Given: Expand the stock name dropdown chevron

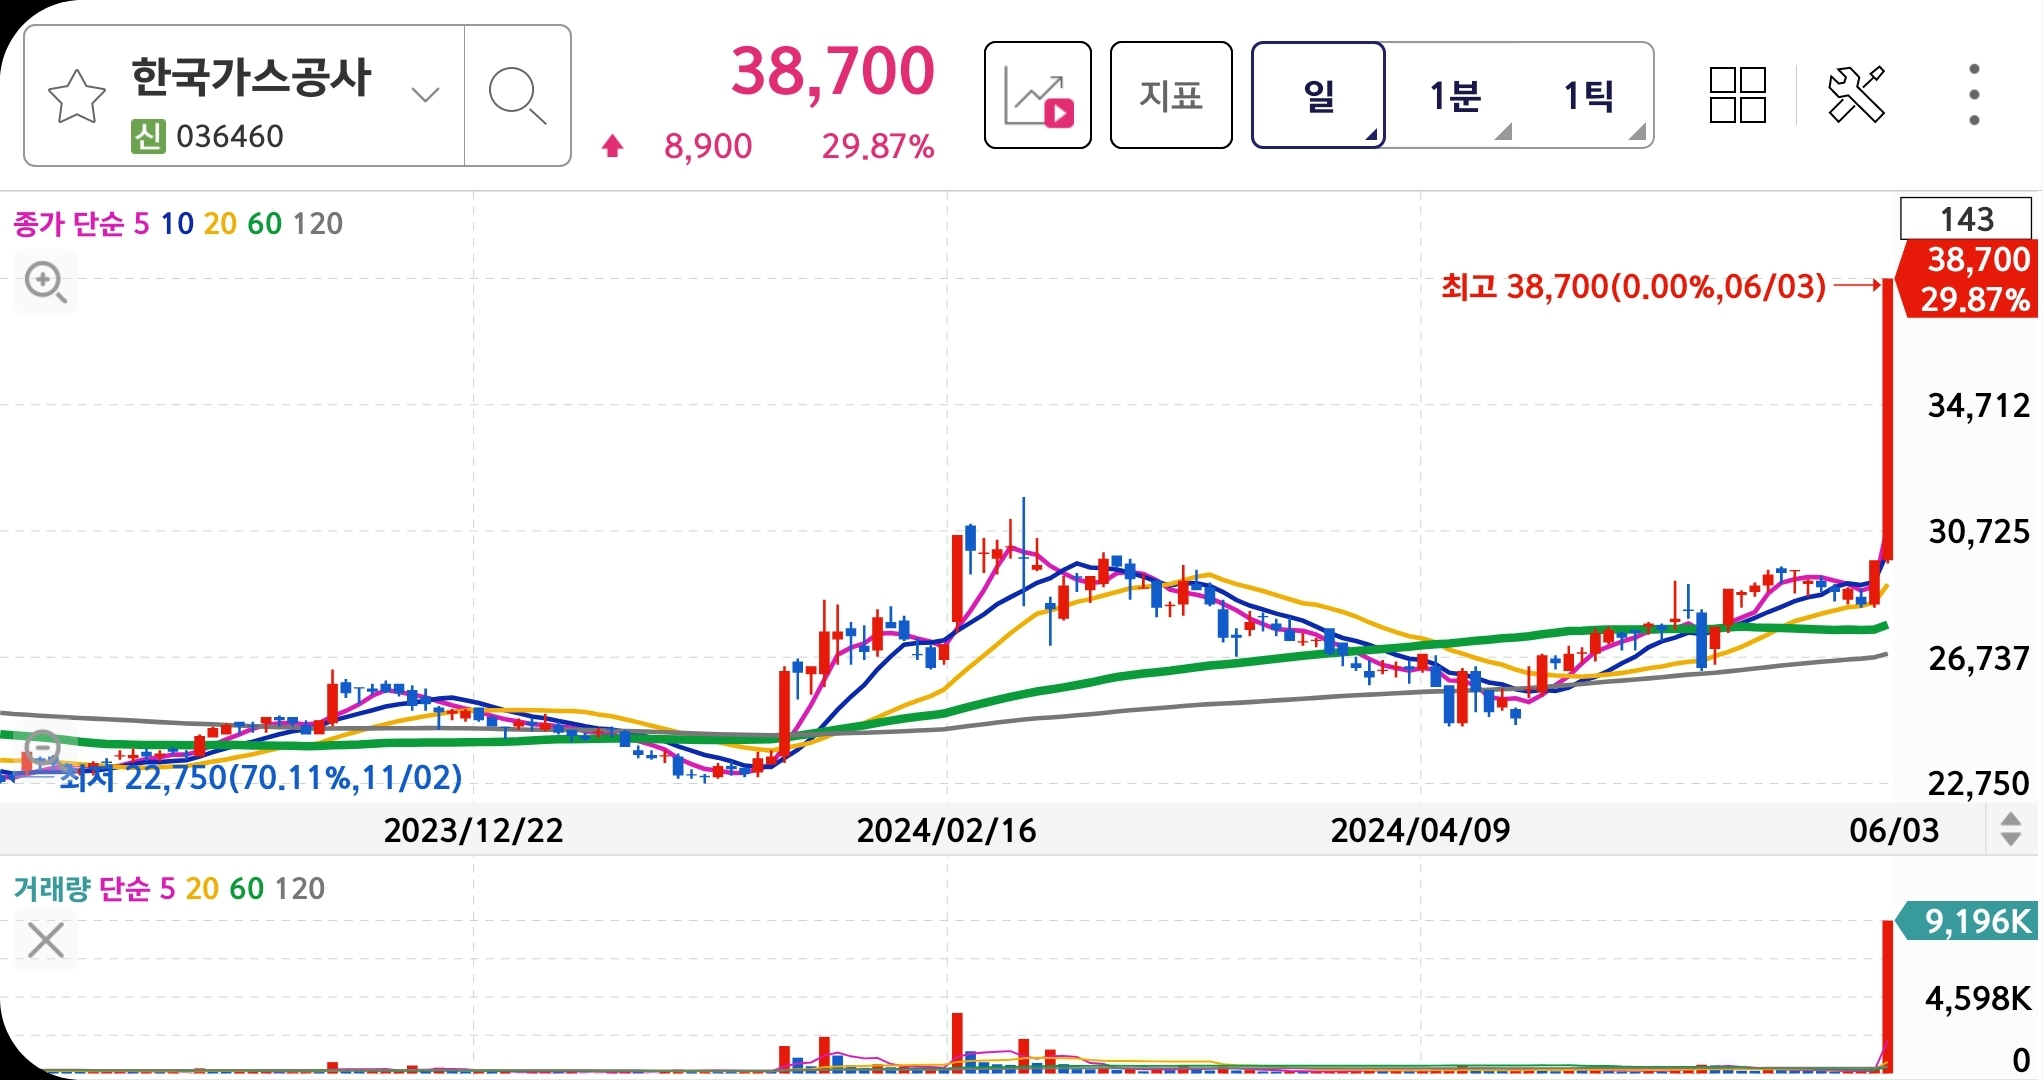Looking at the screenshot, I should coord(425,96).
